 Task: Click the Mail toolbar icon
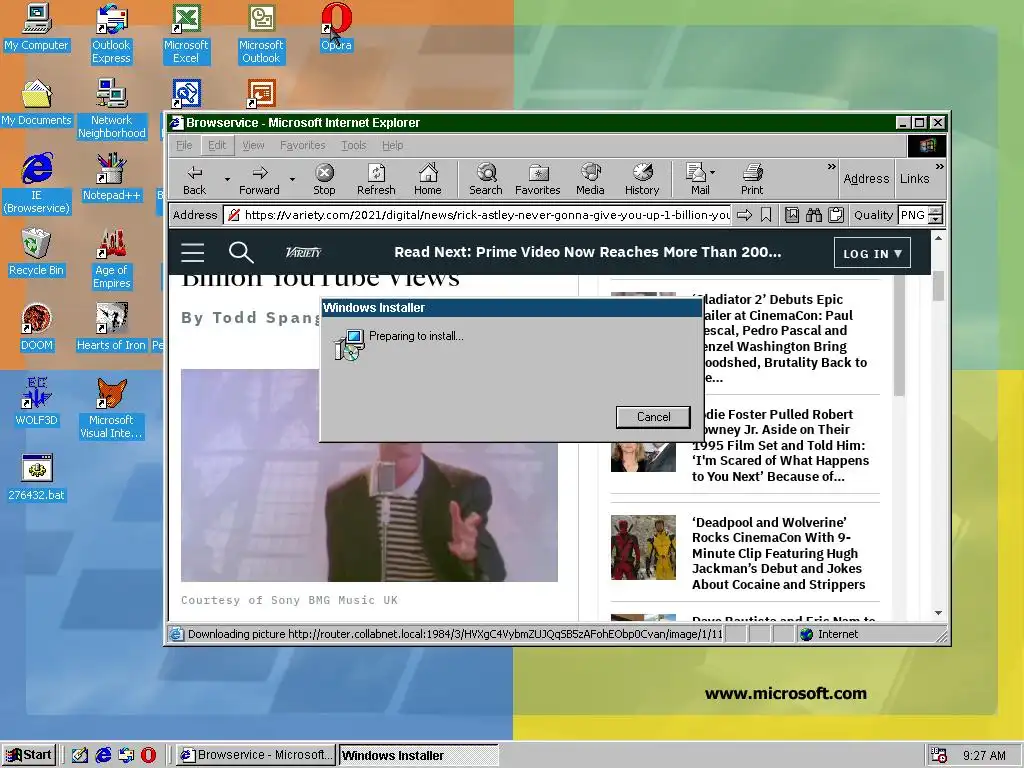point(697,180)
